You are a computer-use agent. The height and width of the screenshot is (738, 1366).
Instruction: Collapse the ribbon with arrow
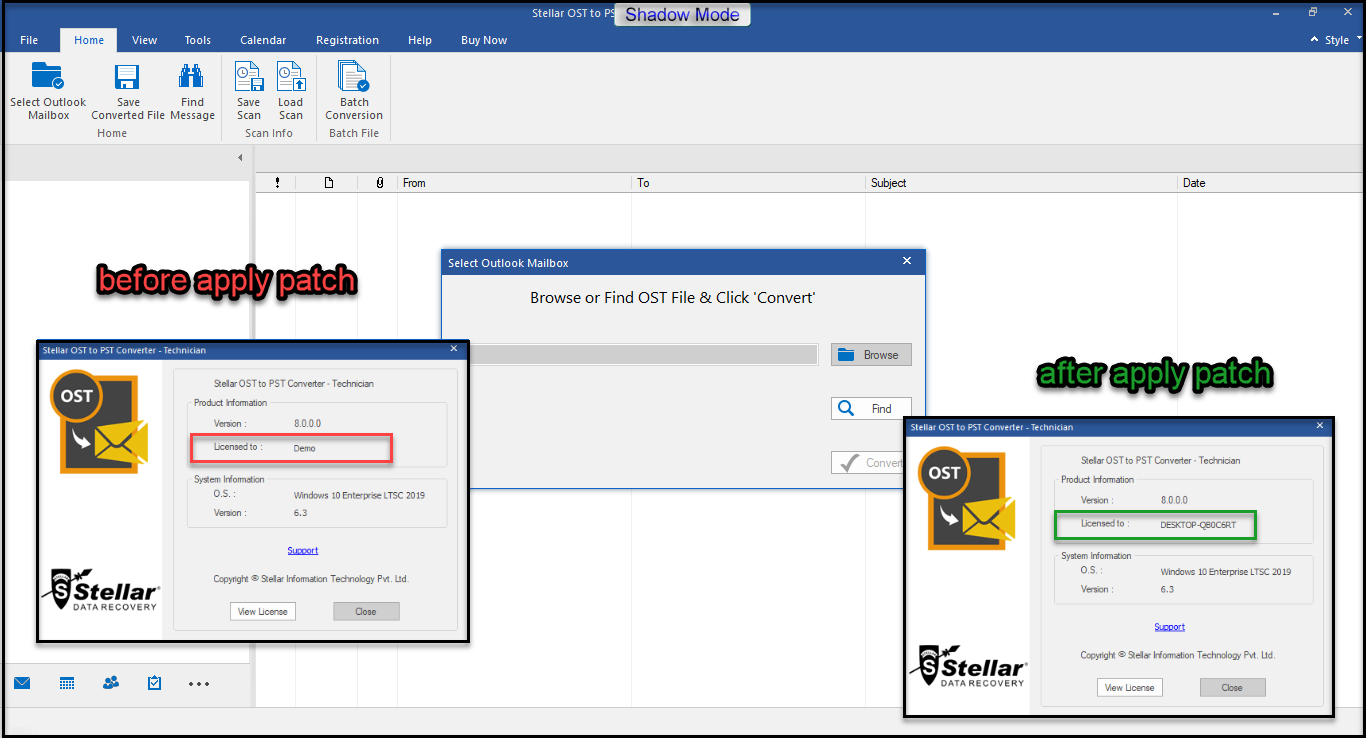pyautogui.click(x=1314, y=40)
